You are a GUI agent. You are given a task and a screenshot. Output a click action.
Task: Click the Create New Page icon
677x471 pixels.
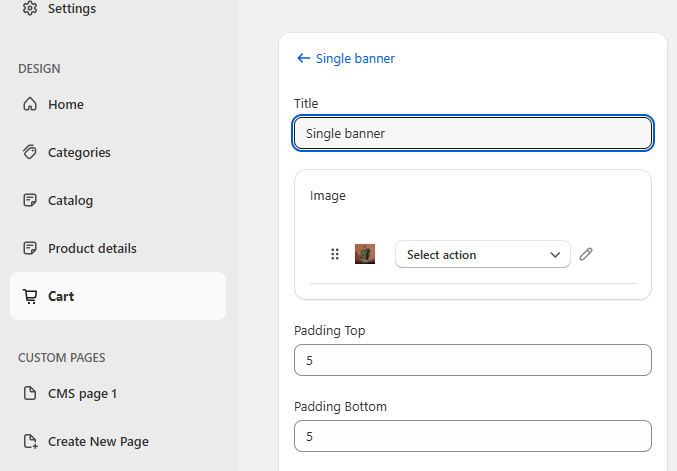[30, 441]
